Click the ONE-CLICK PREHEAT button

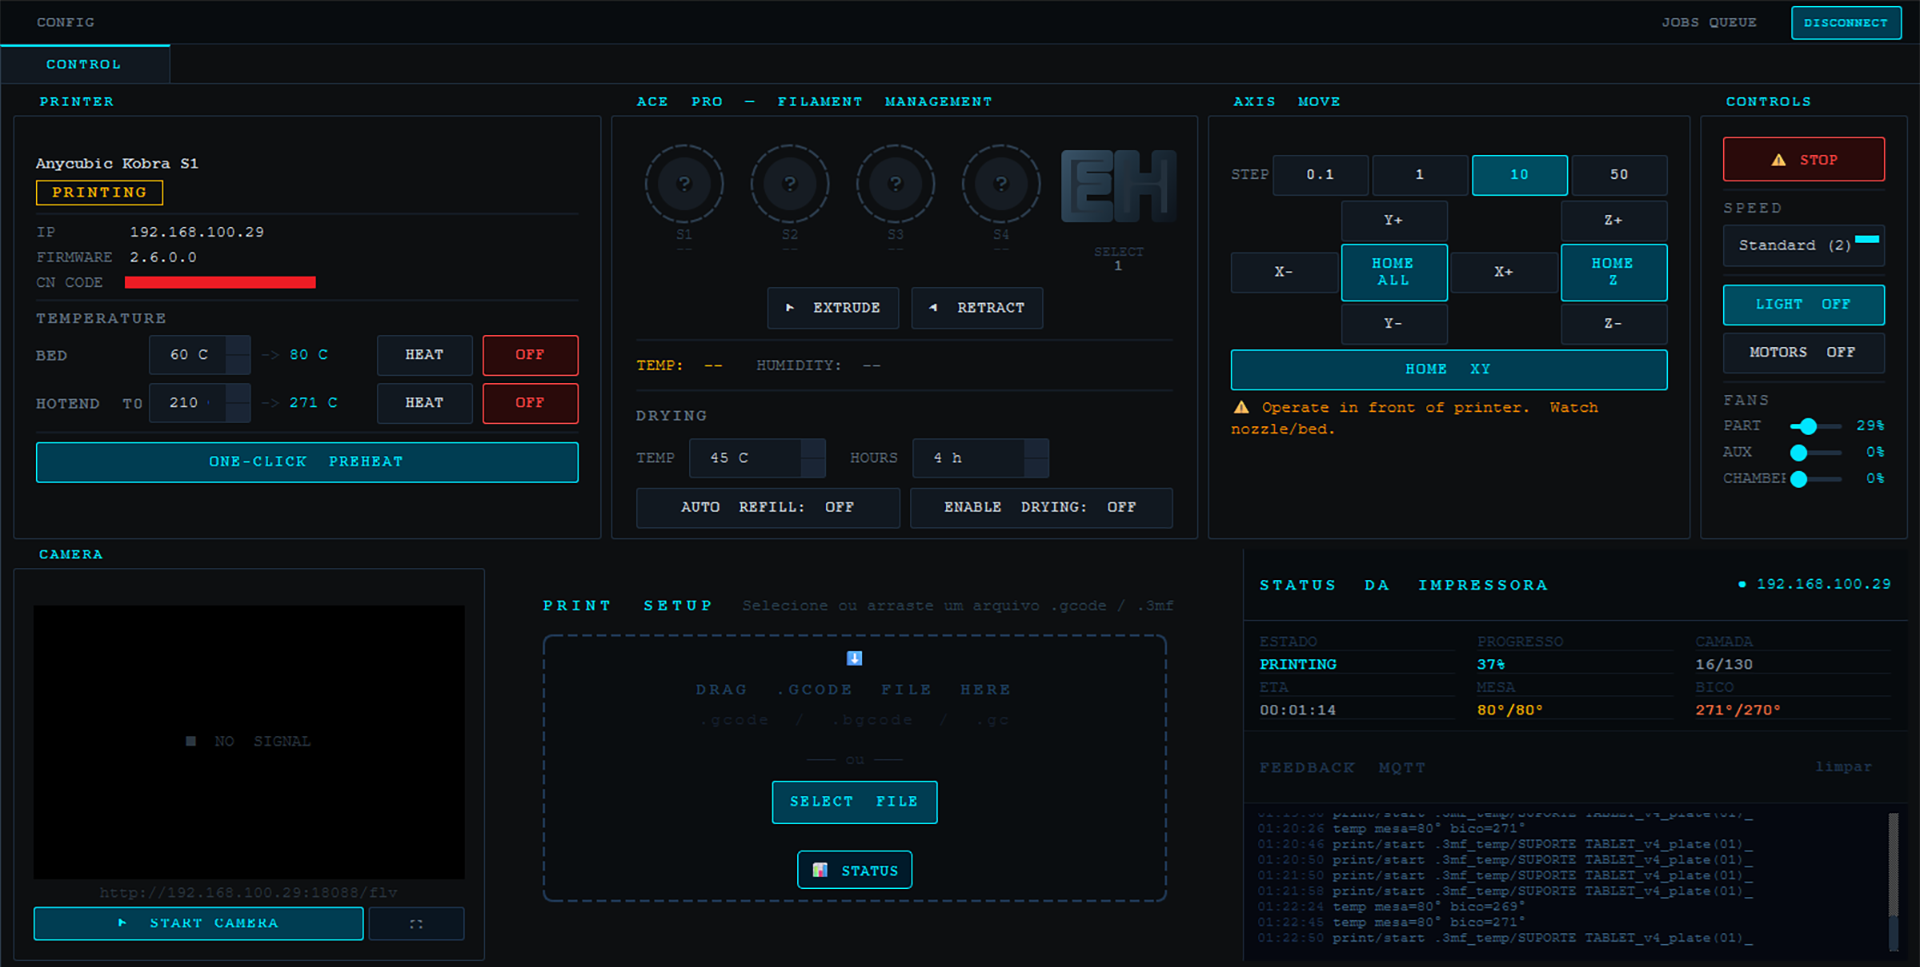307,462
